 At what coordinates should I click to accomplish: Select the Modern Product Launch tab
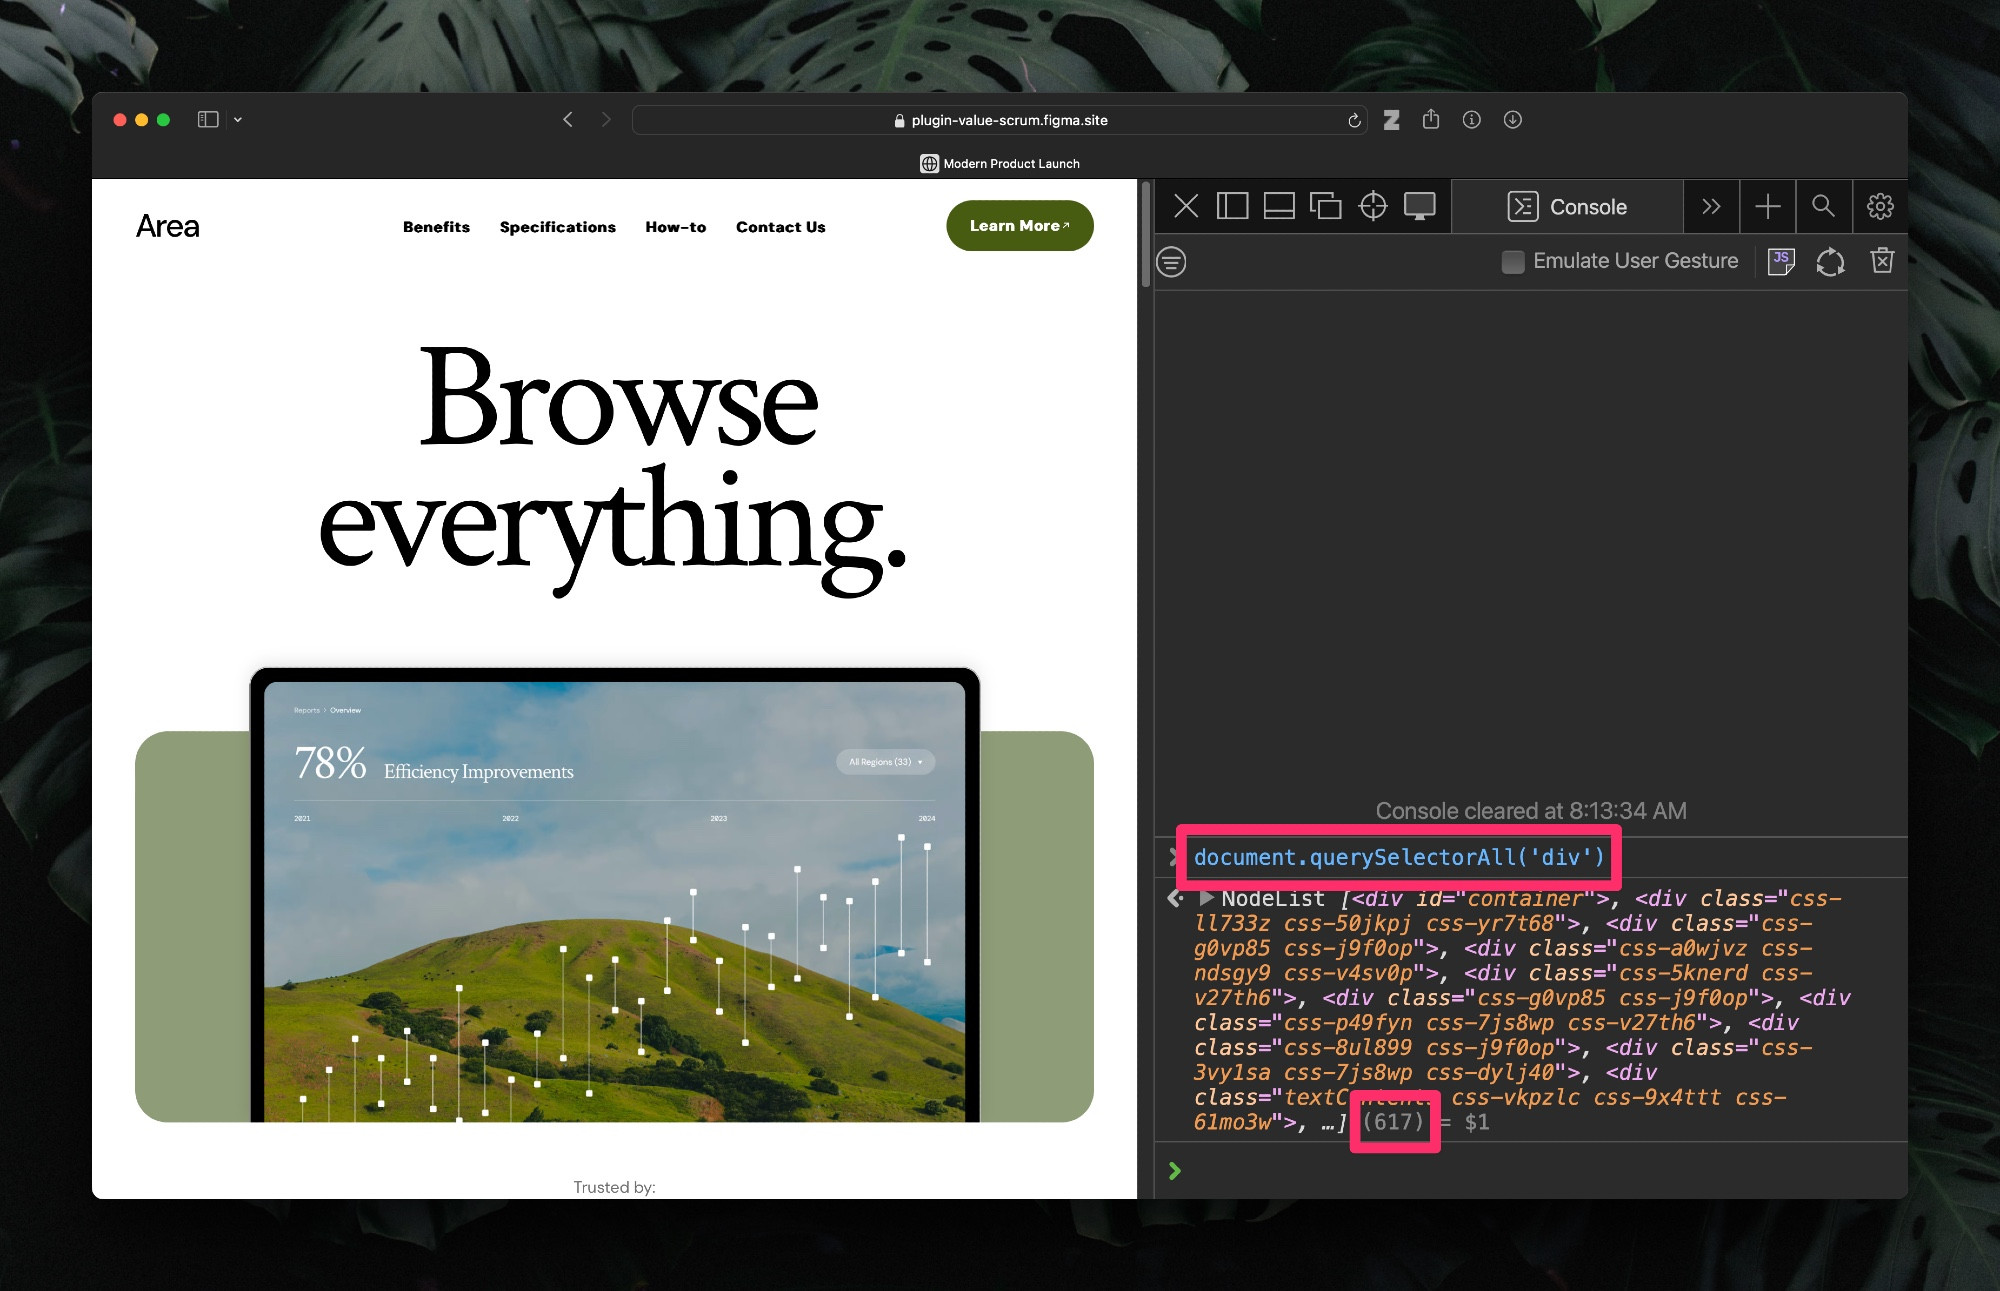tap(1000, 163)
